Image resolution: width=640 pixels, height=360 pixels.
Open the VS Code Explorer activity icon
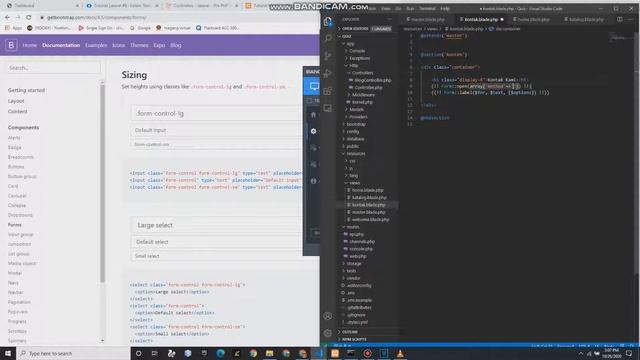pyautogui.click(x=328, y=21)
